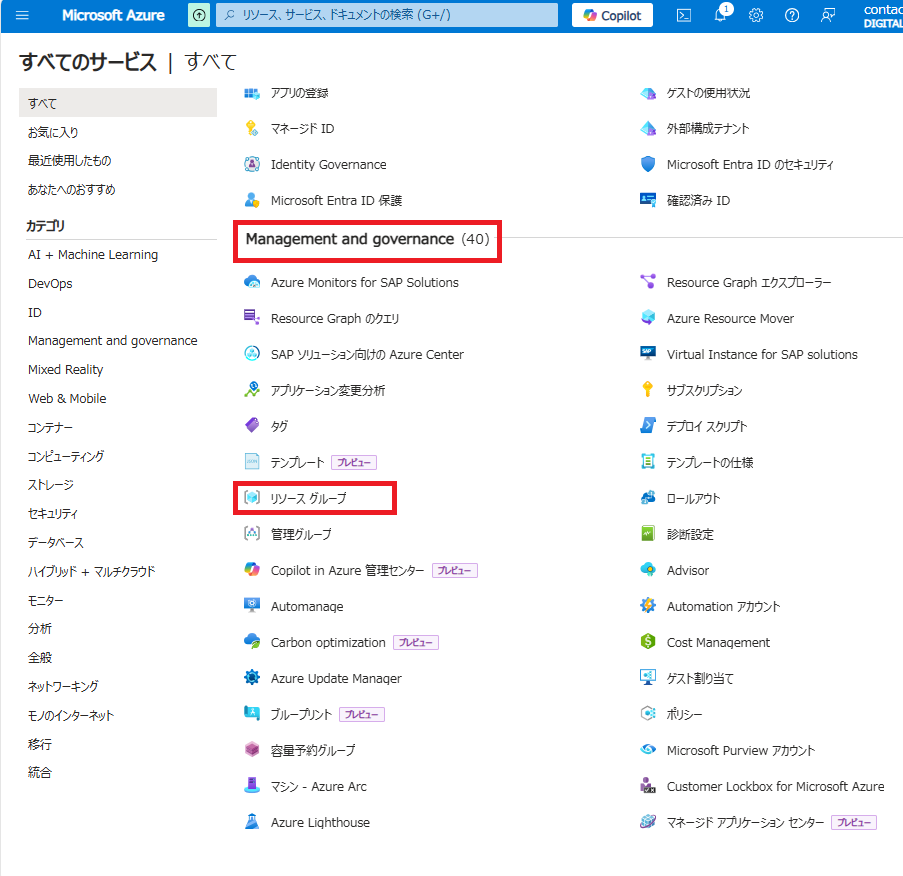Image resolution: width=903 pixels, height=876 pixels.
Task: Open the Automanage link
Action: (x=307, y=606)
